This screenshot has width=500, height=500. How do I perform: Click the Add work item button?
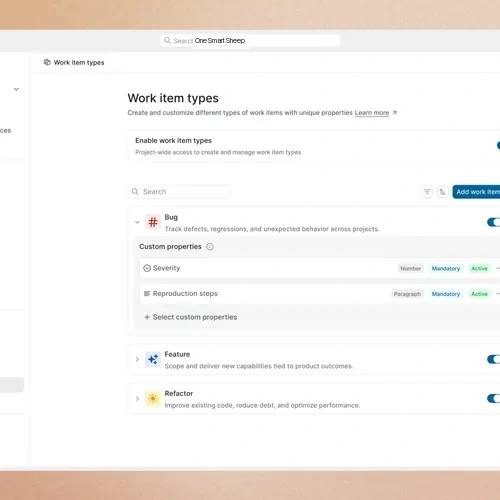pyautogui.click(x=476, y=192)
